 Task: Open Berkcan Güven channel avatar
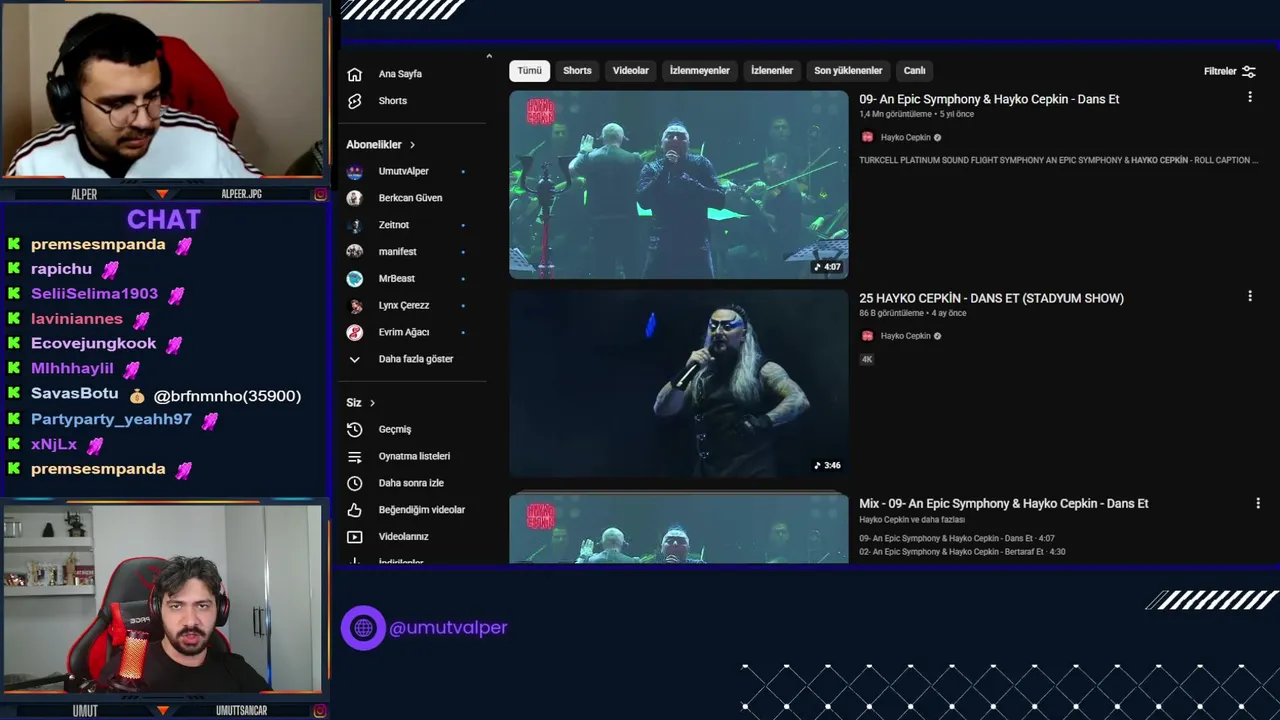354,198
